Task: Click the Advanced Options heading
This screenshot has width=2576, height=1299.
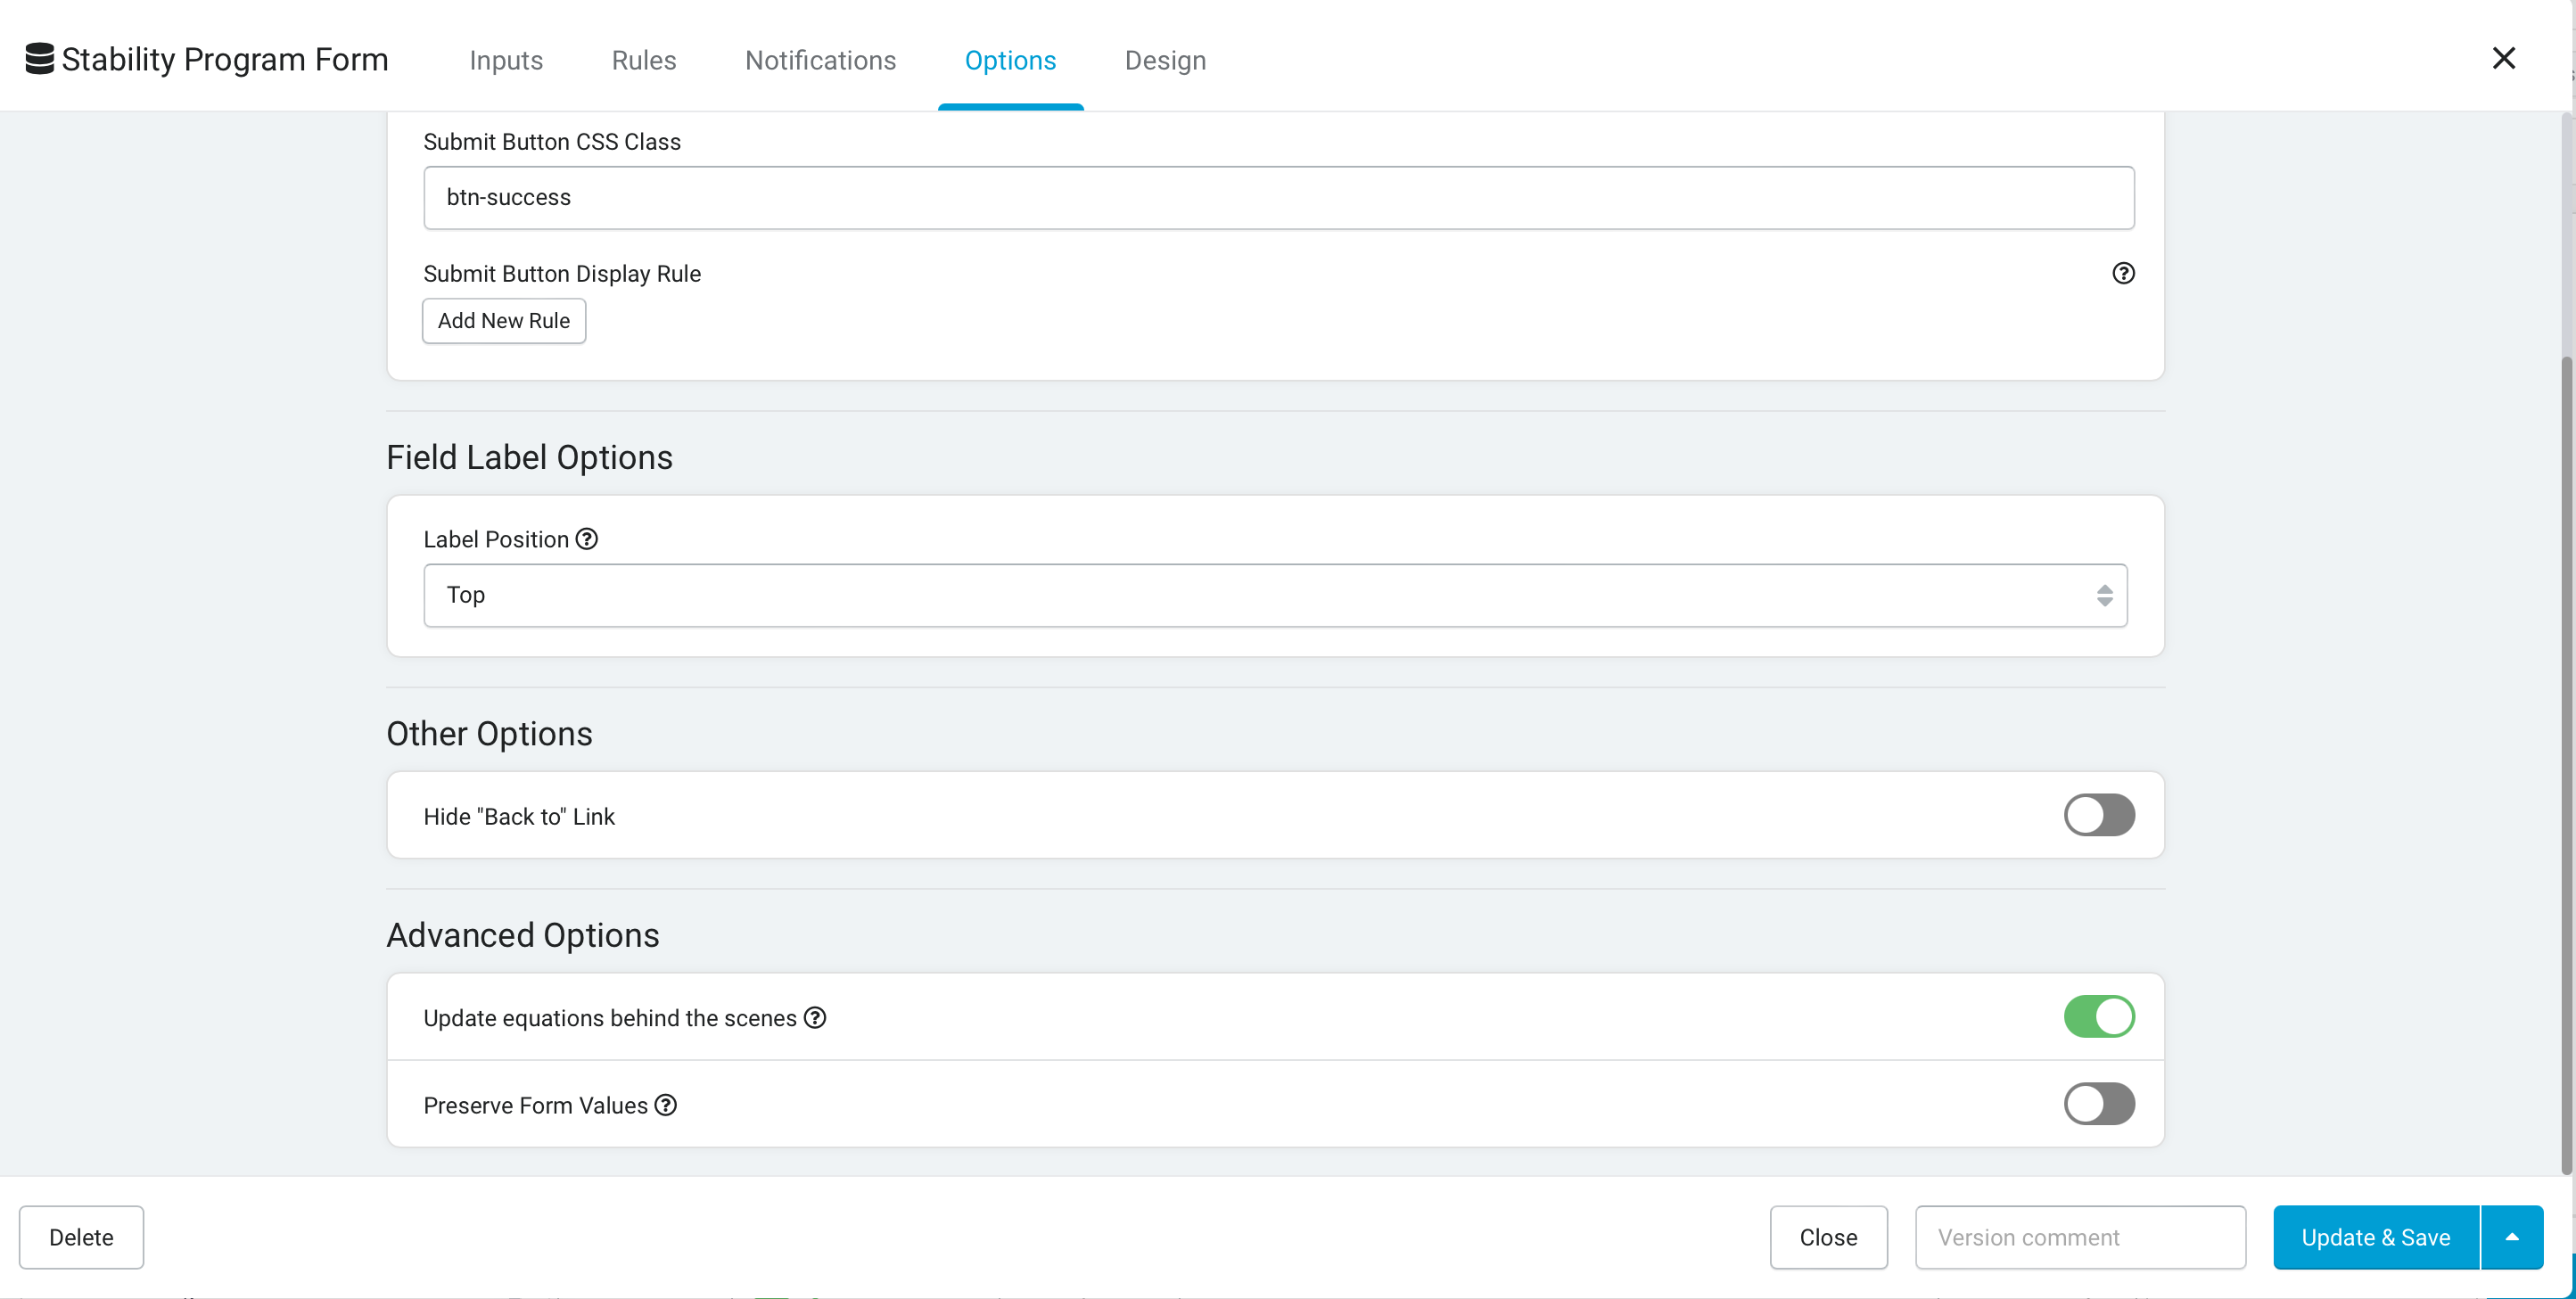Action: [523, 935]
